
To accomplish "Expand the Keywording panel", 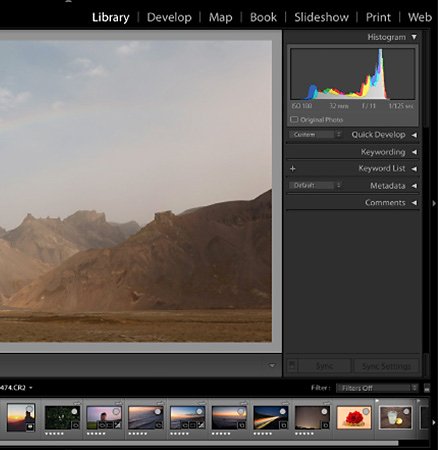I will pos(414,152).
